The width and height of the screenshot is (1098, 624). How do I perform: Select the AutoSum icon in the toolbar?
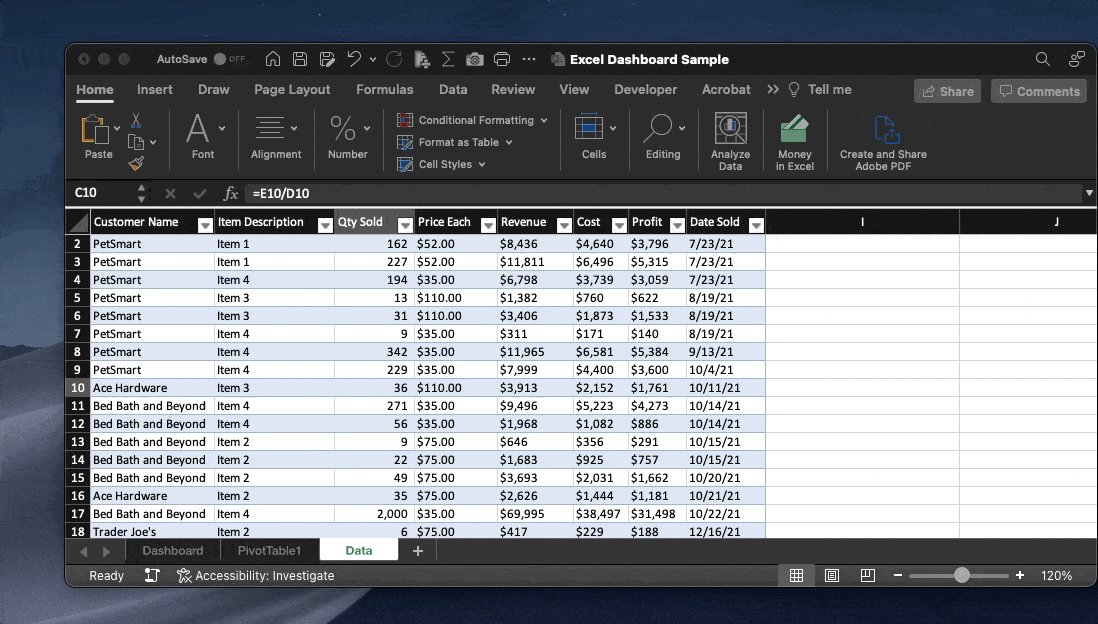coord(447,58)
